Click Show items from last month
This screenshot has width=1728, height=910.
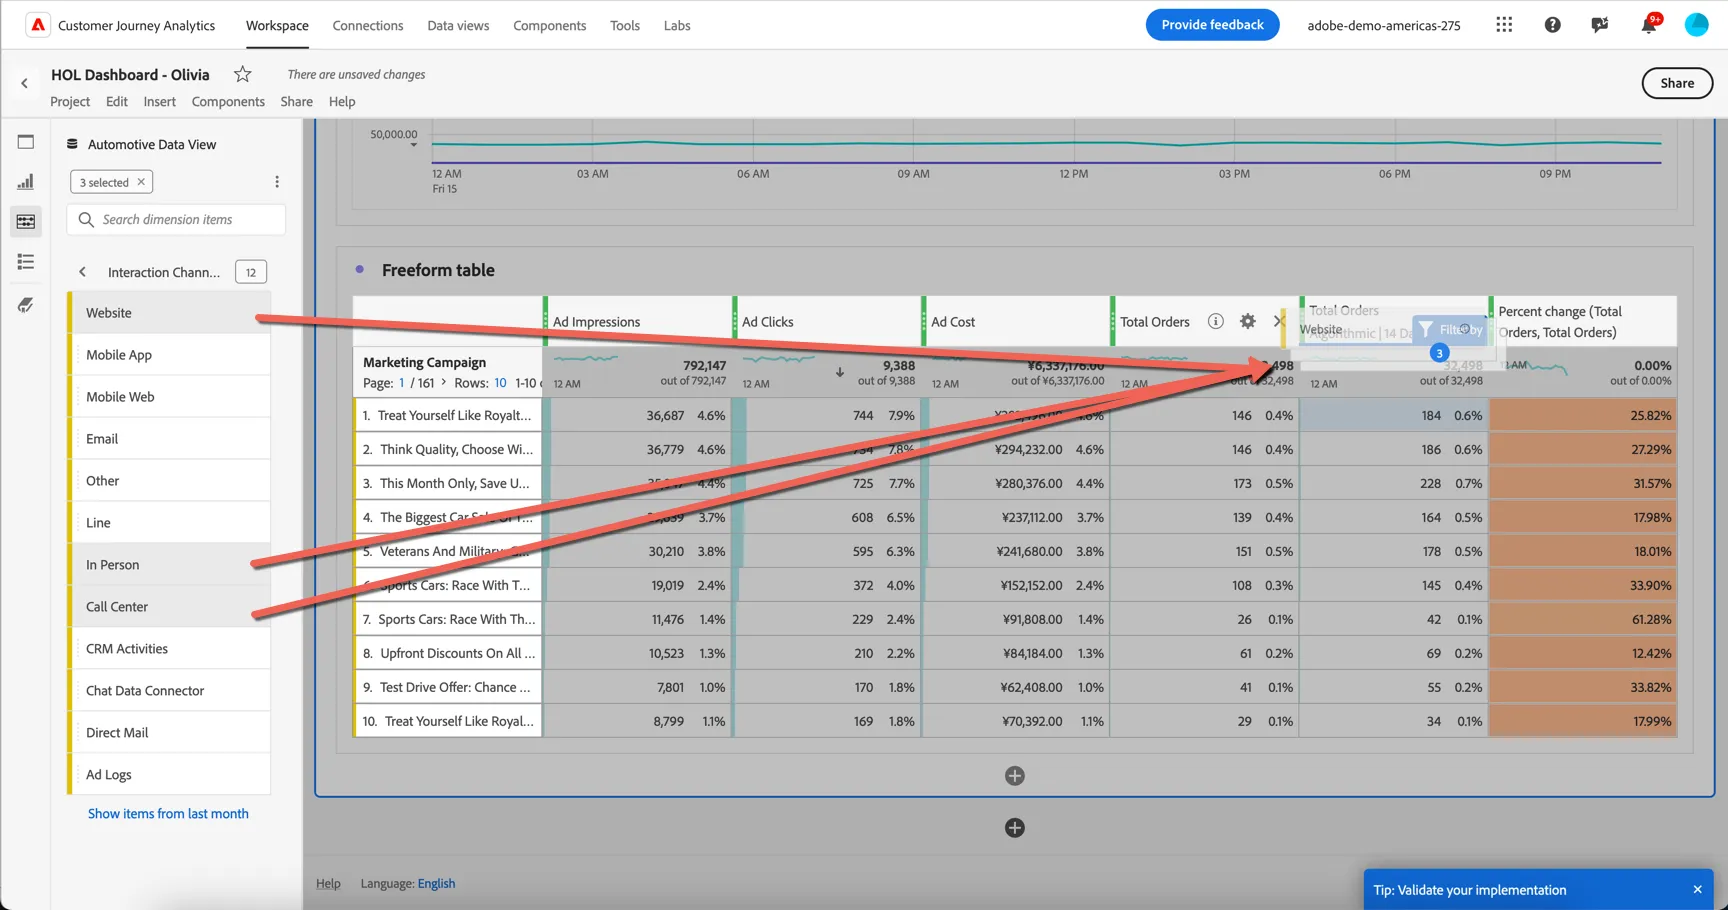(x=168, y=813)
